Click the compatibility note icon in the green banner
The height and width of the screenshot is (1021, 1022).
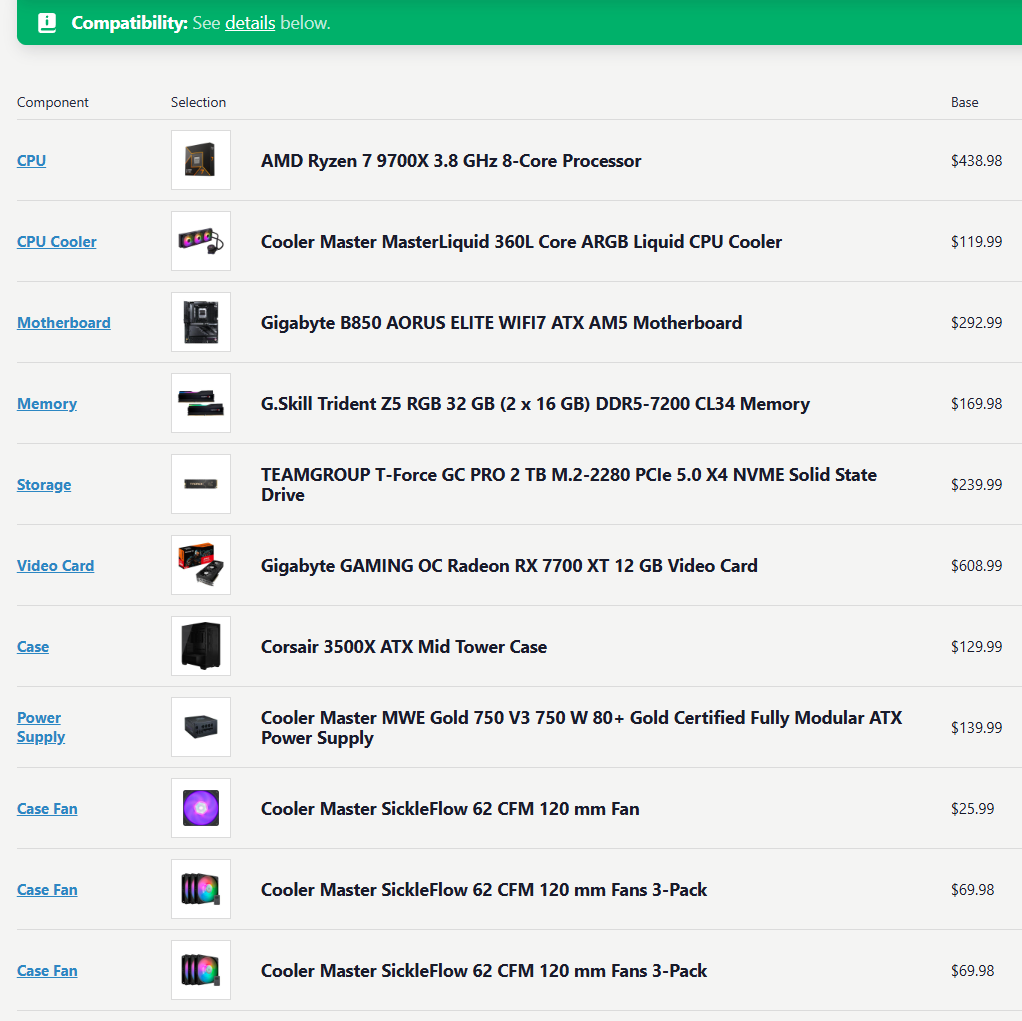point(47,23)
